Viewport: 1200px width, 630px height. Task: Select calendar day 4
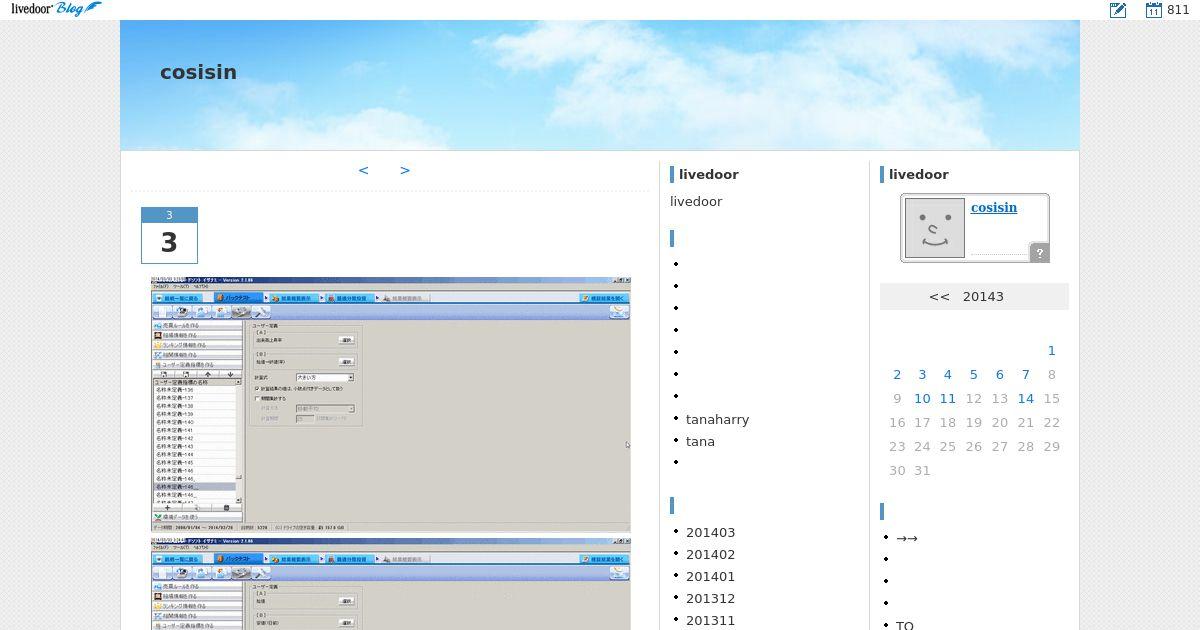pos(948,374)
